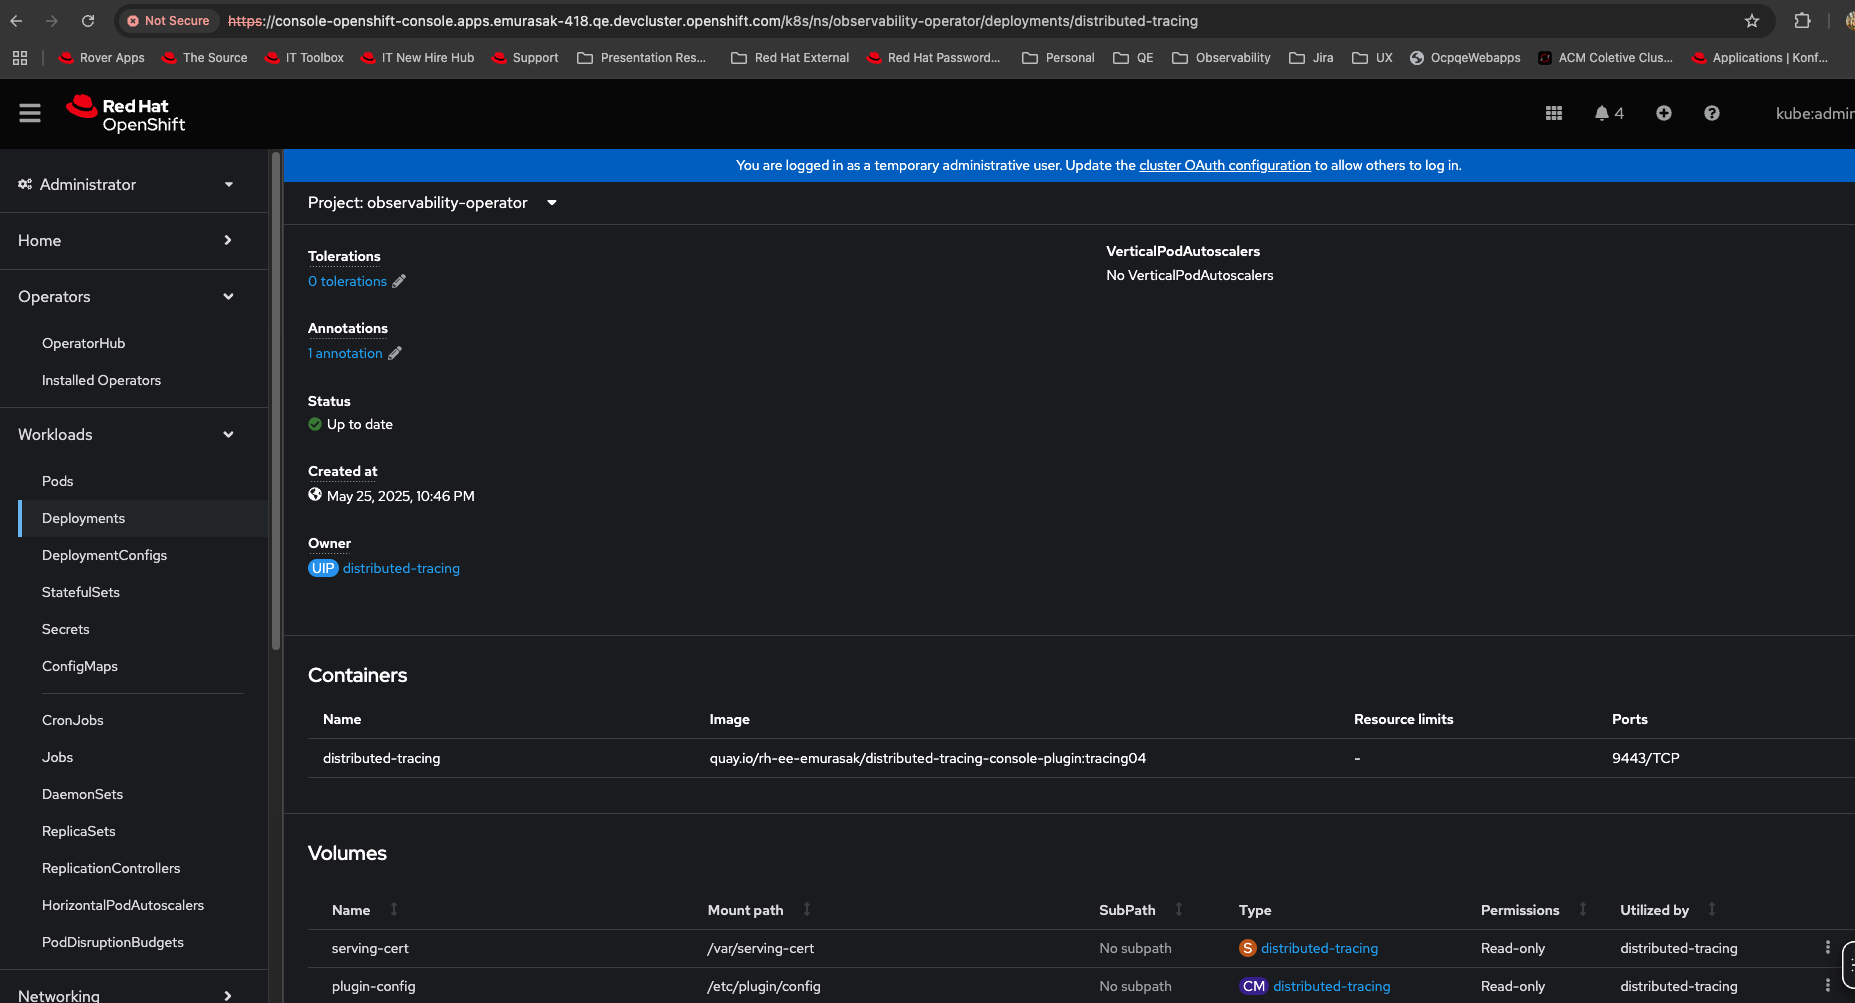This screenshot has width=1855, height=1003.
Task: Open the Jira bookmarks folder
Action: click(1311, 58)
